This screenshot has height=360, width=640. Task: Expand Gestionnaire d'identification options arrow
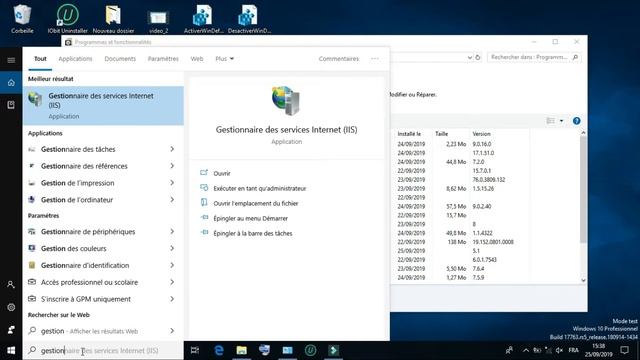click(x=172, y=265)
